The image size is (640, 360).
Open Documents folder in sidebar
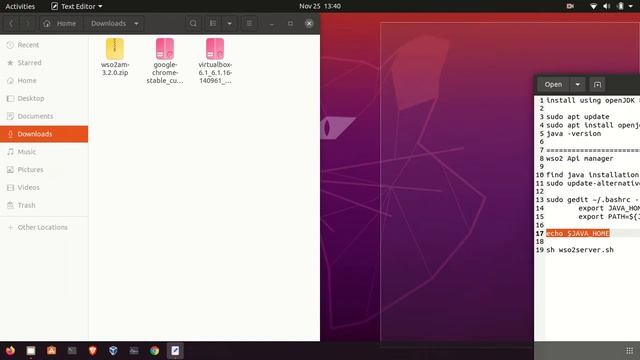44,116
